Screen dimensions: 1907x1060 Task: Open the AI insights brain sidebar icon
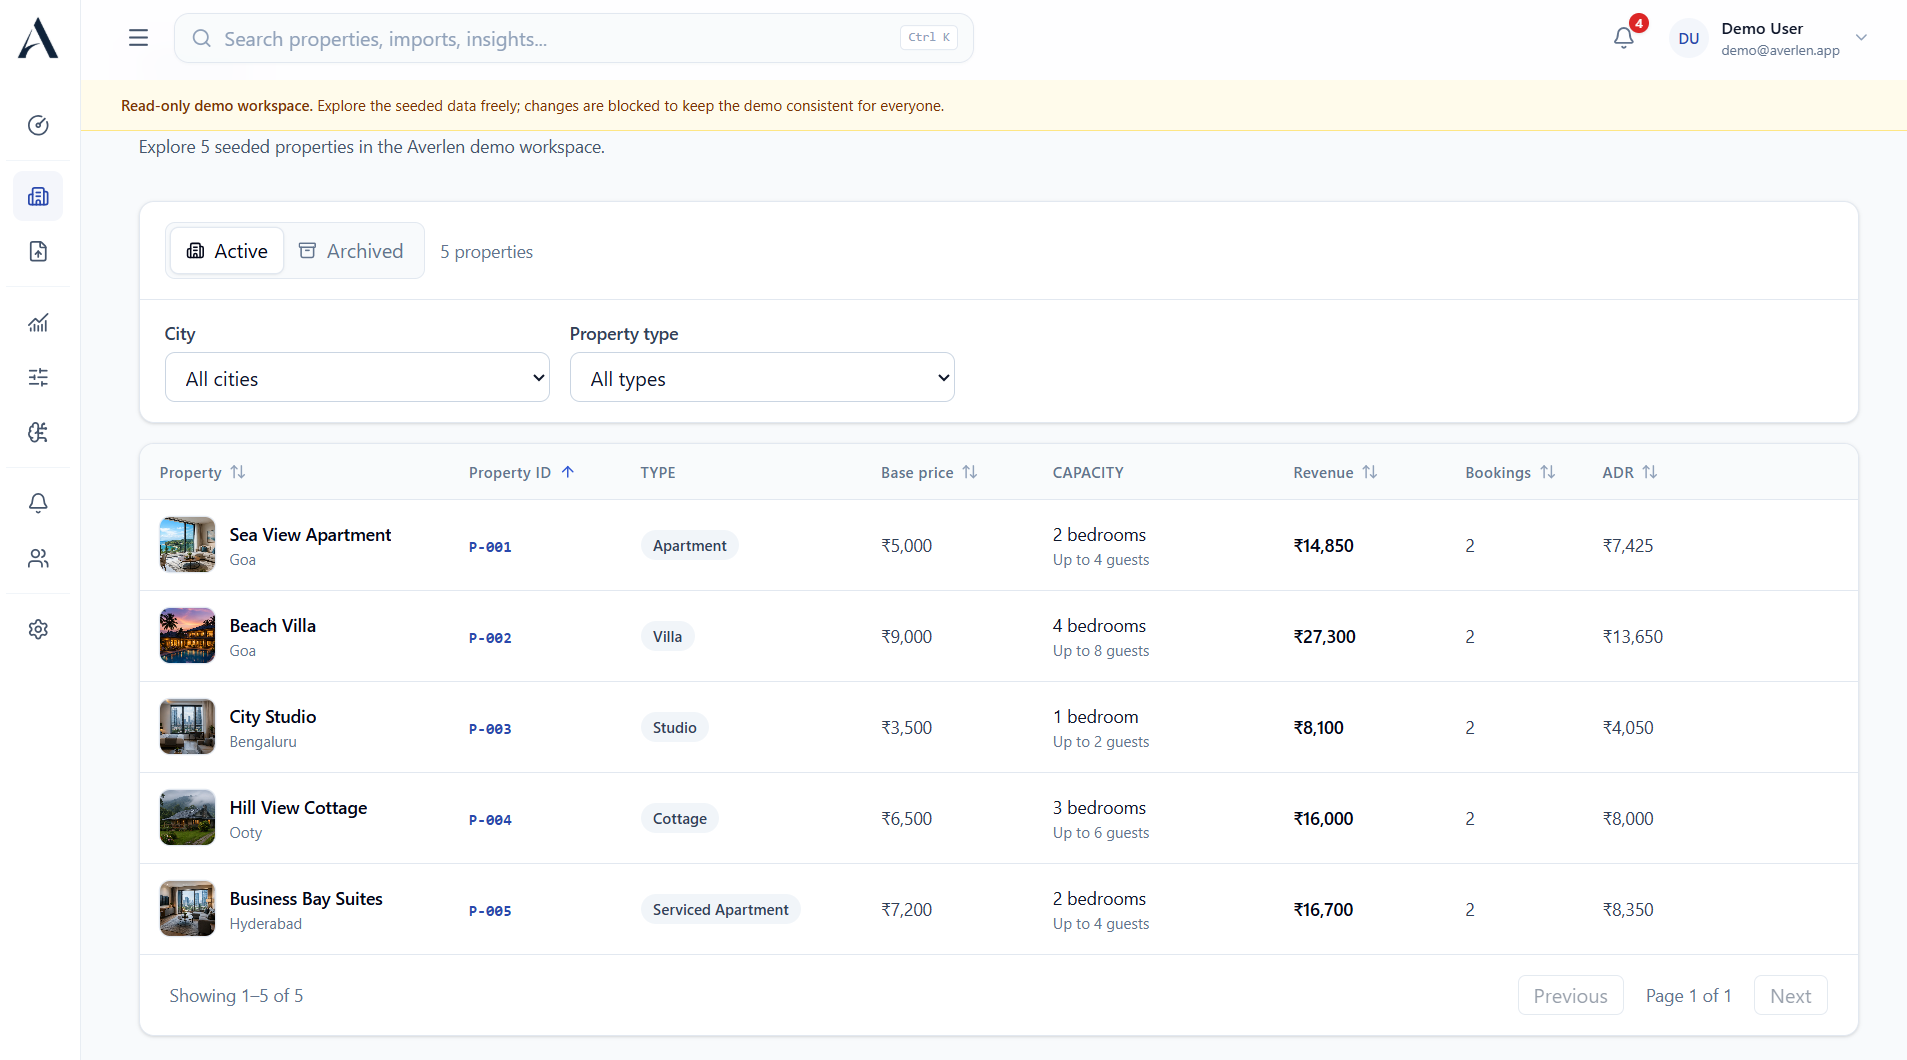pos(38,432)
